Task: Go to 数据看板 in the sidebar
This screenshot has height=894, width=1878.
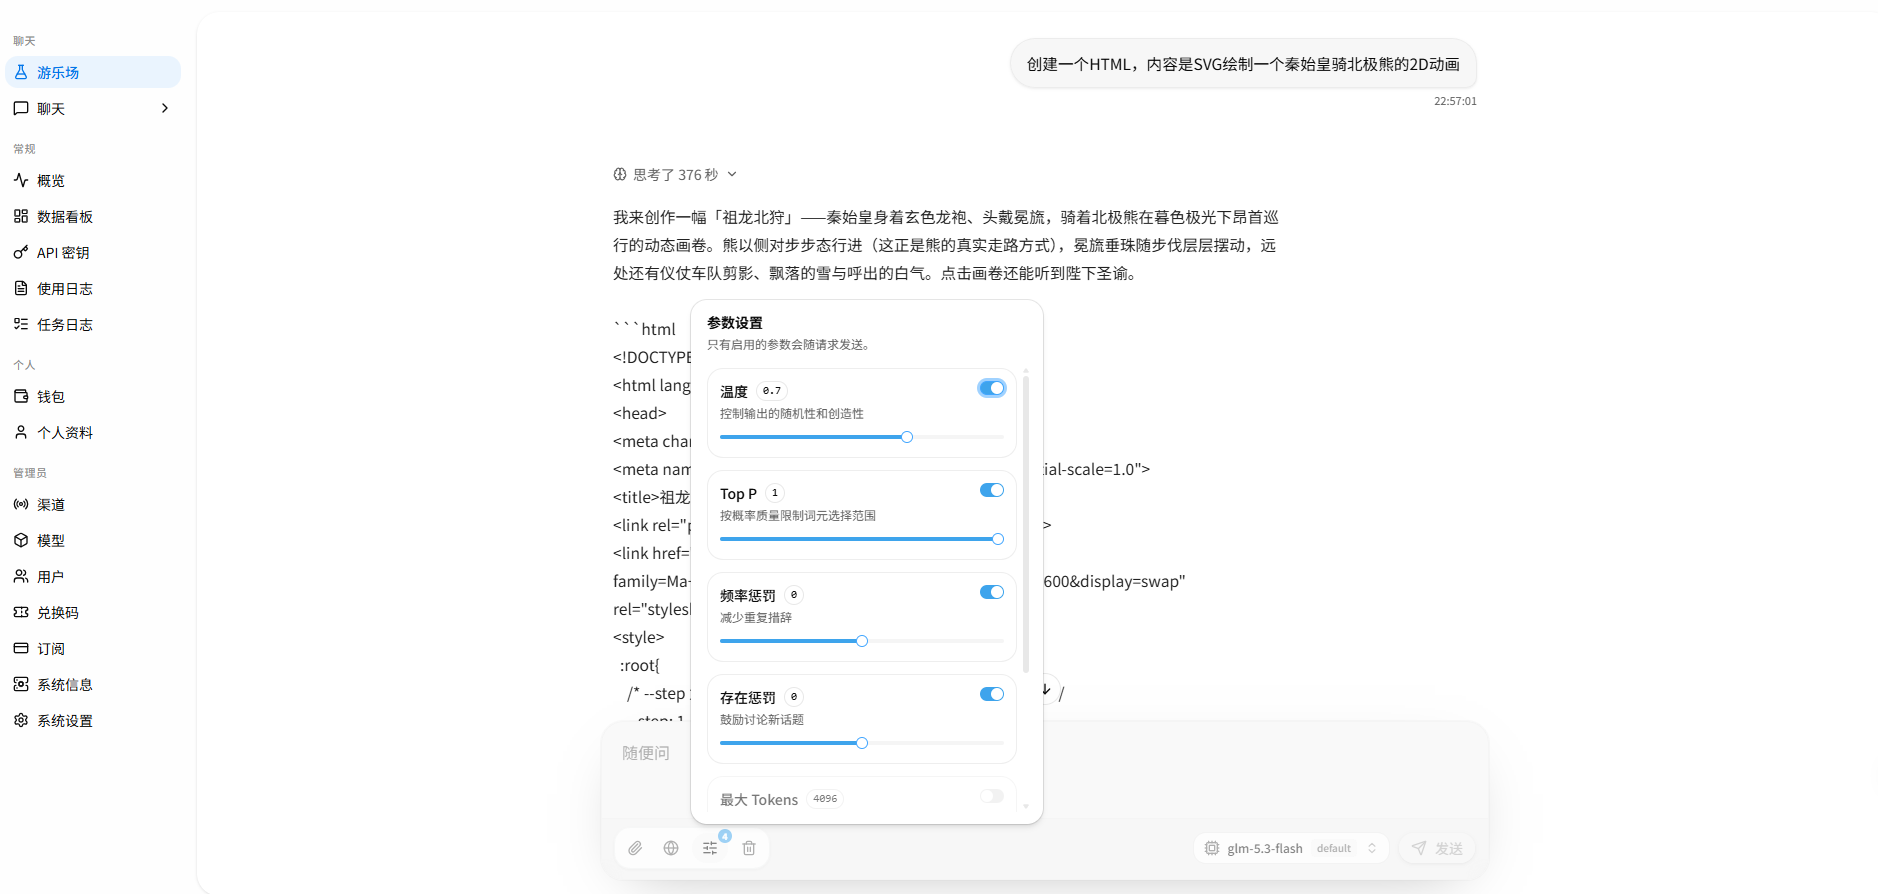Action: point(93,216)
